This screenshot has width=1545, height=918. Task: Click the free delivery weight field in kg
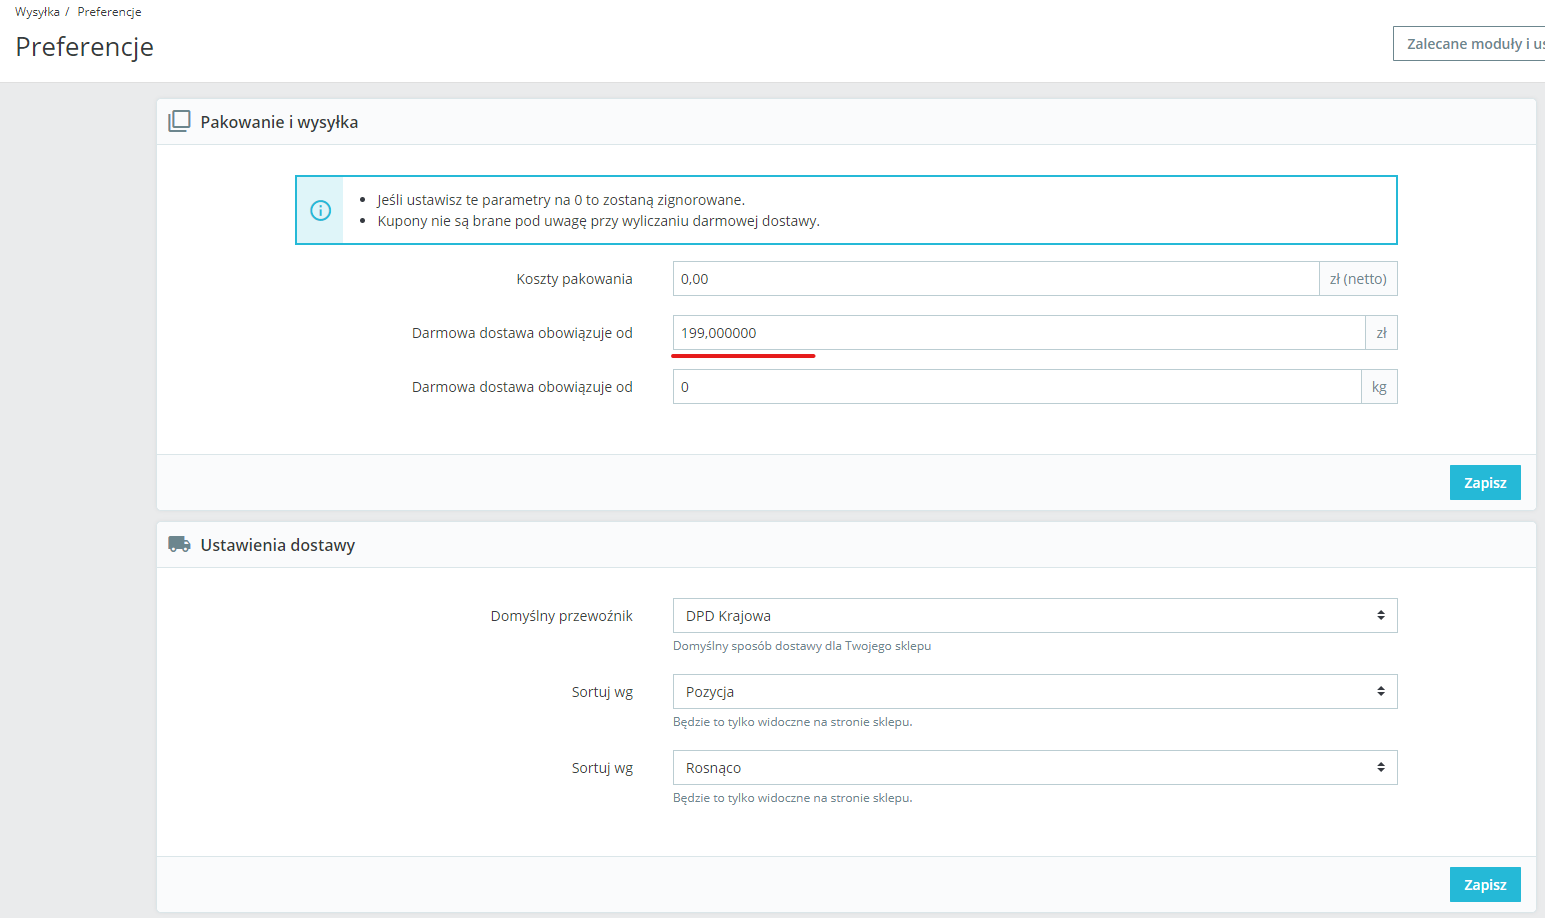[1016, 387]
